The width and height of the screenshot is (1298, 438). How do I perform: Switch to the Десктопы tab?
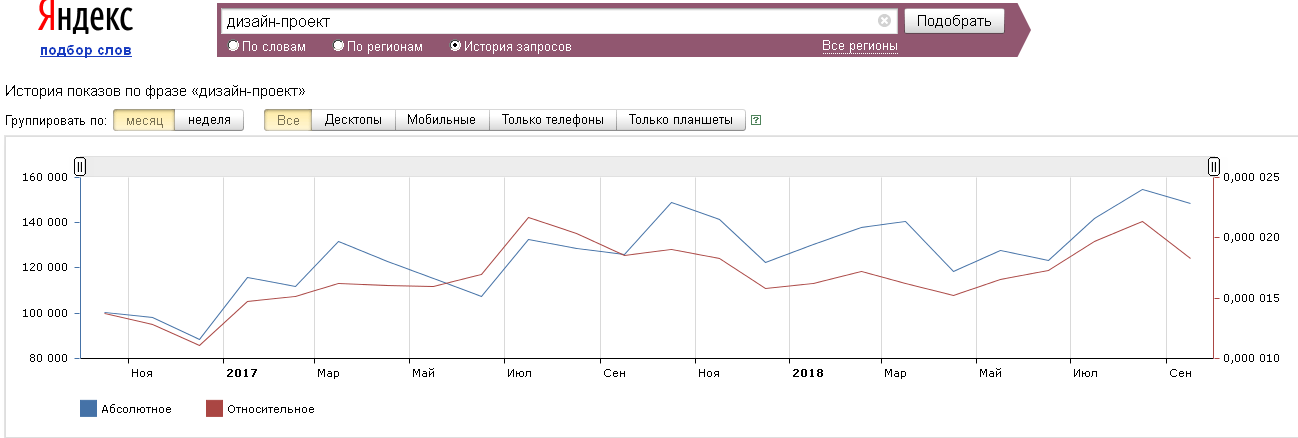tap(353, 120)
